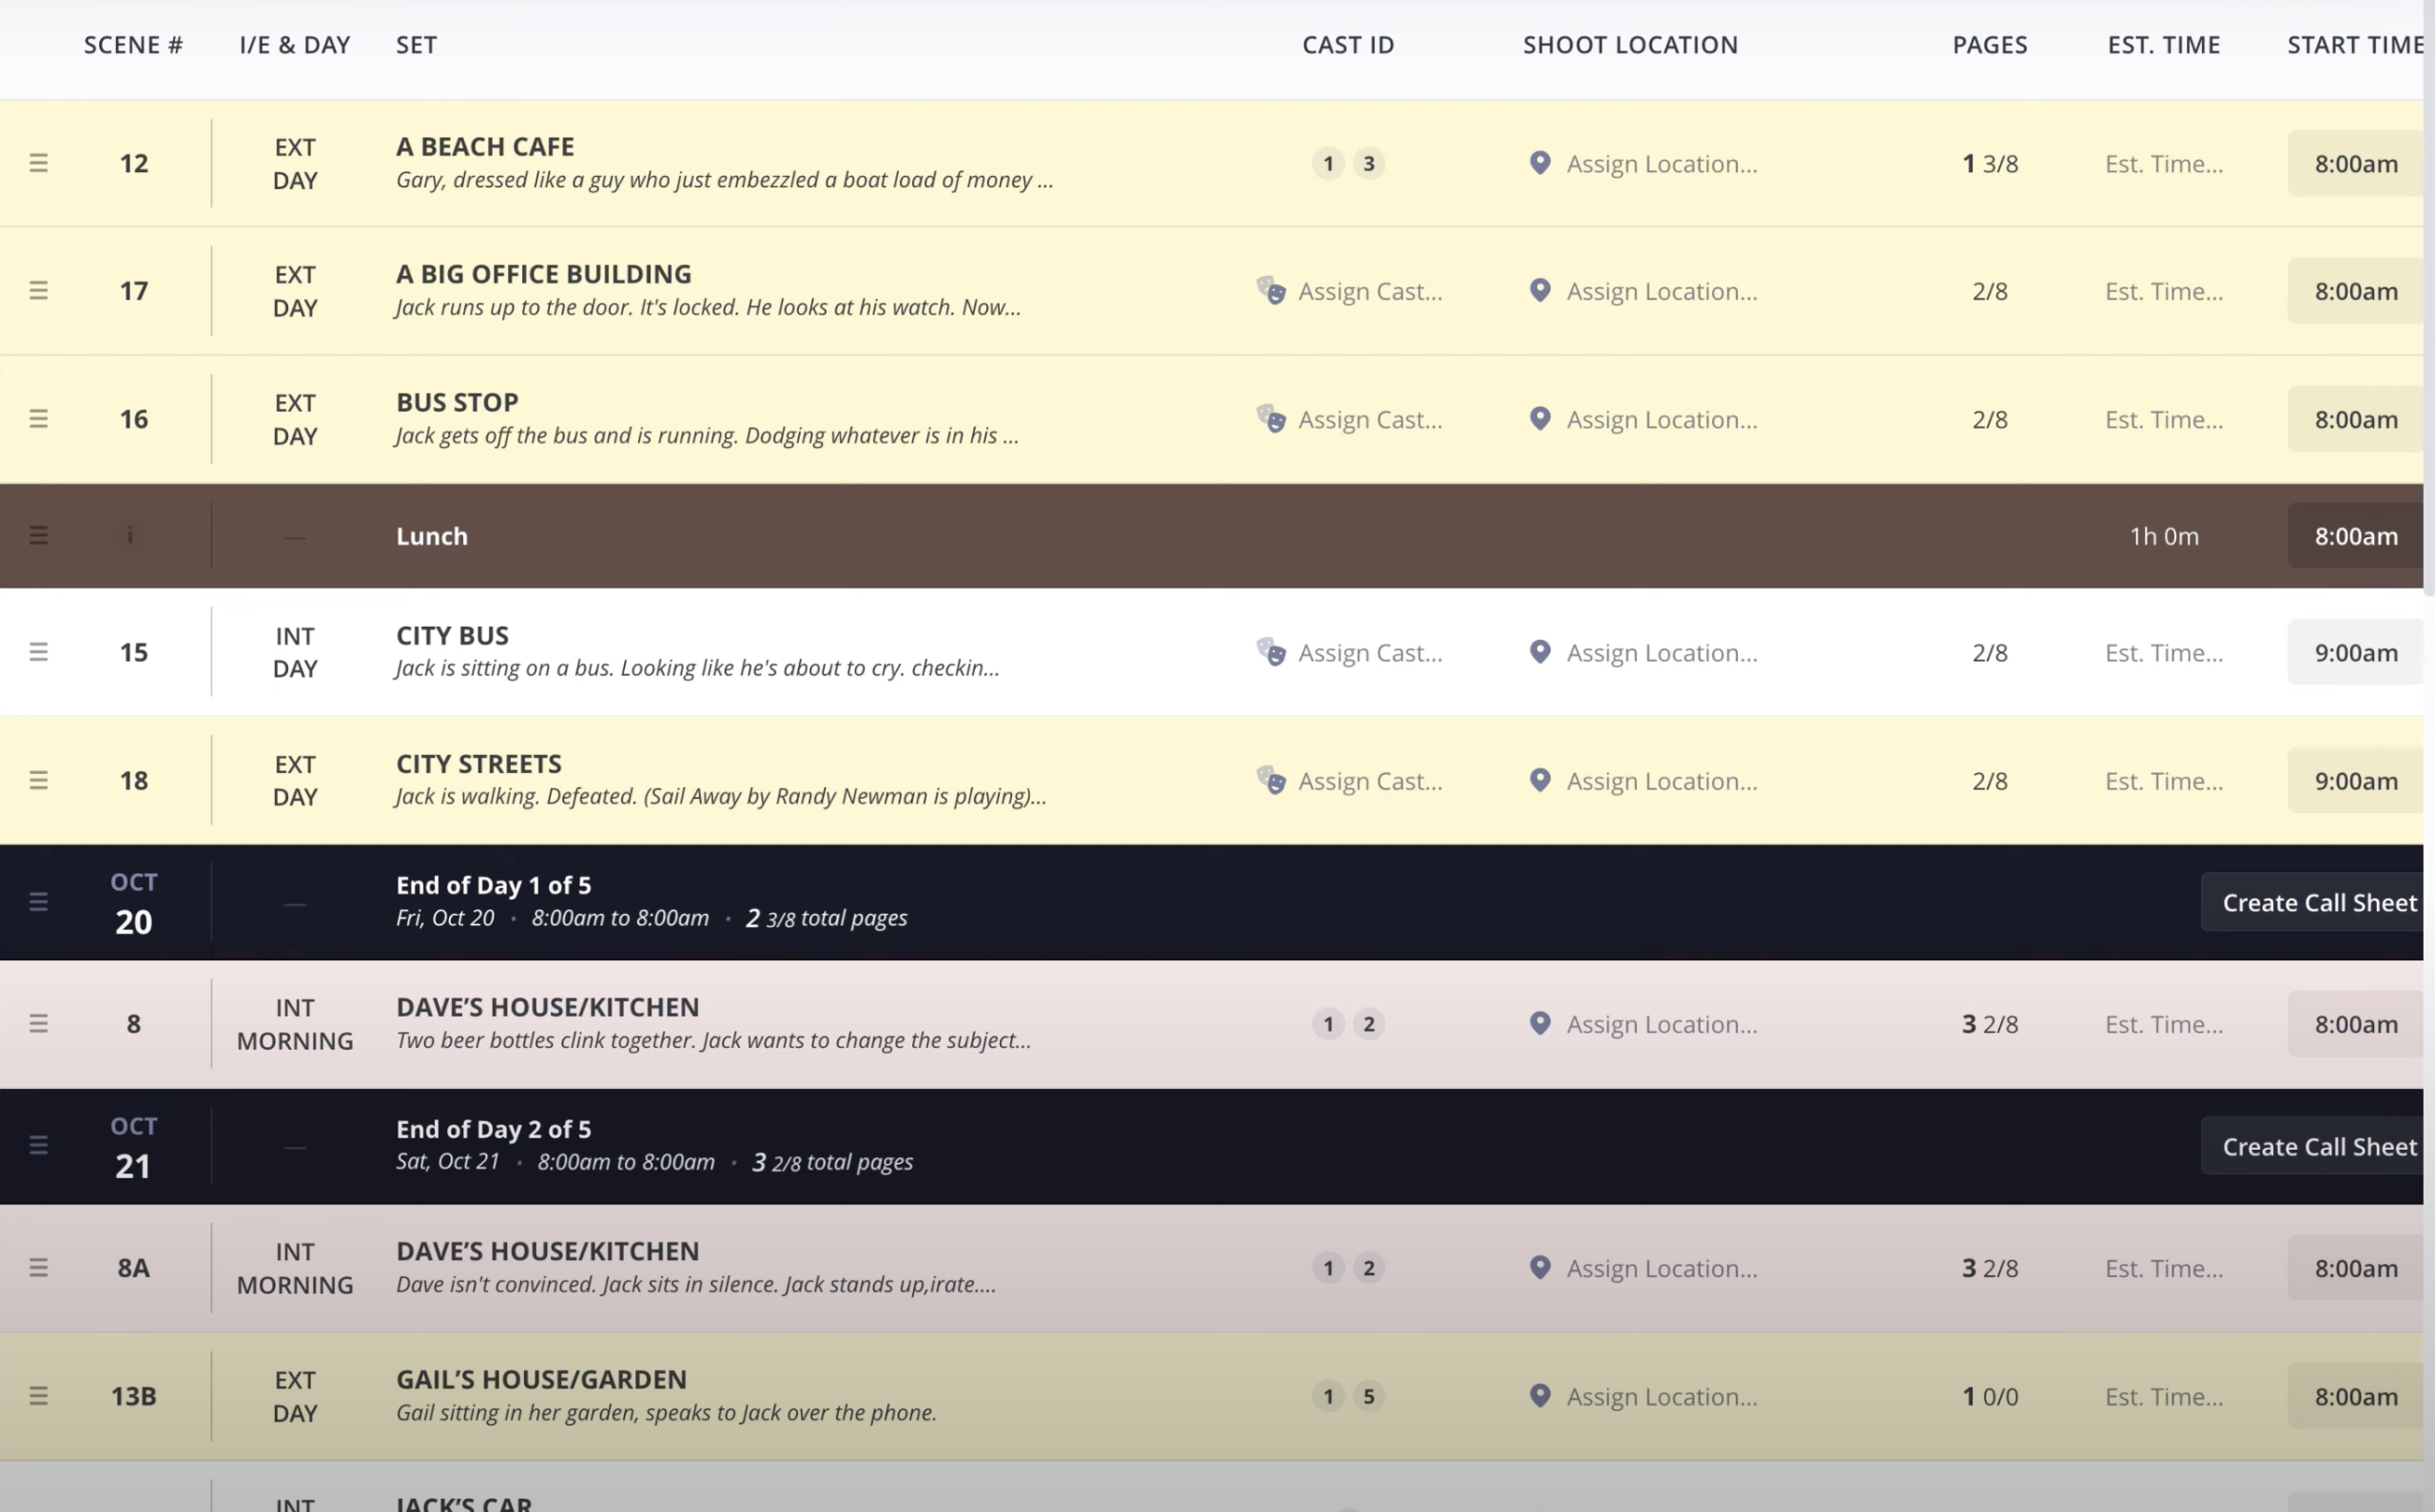
Task: Click cast ID badge 5 on scene 13B
Action: click(1369, 1396)
